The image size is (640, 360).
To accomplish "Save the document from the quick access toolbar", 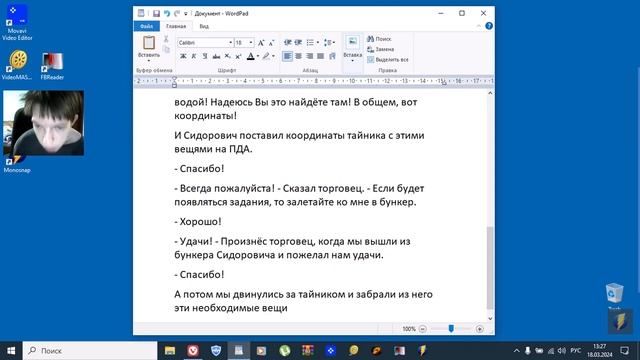I will [156, 13].
